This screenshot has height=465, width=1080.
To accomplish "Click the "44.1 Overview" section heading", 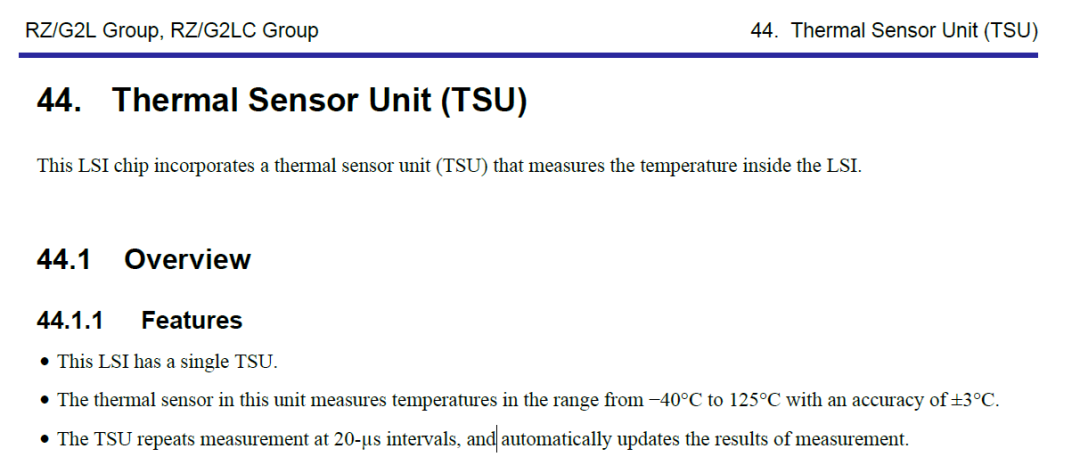I will (143, 260).
